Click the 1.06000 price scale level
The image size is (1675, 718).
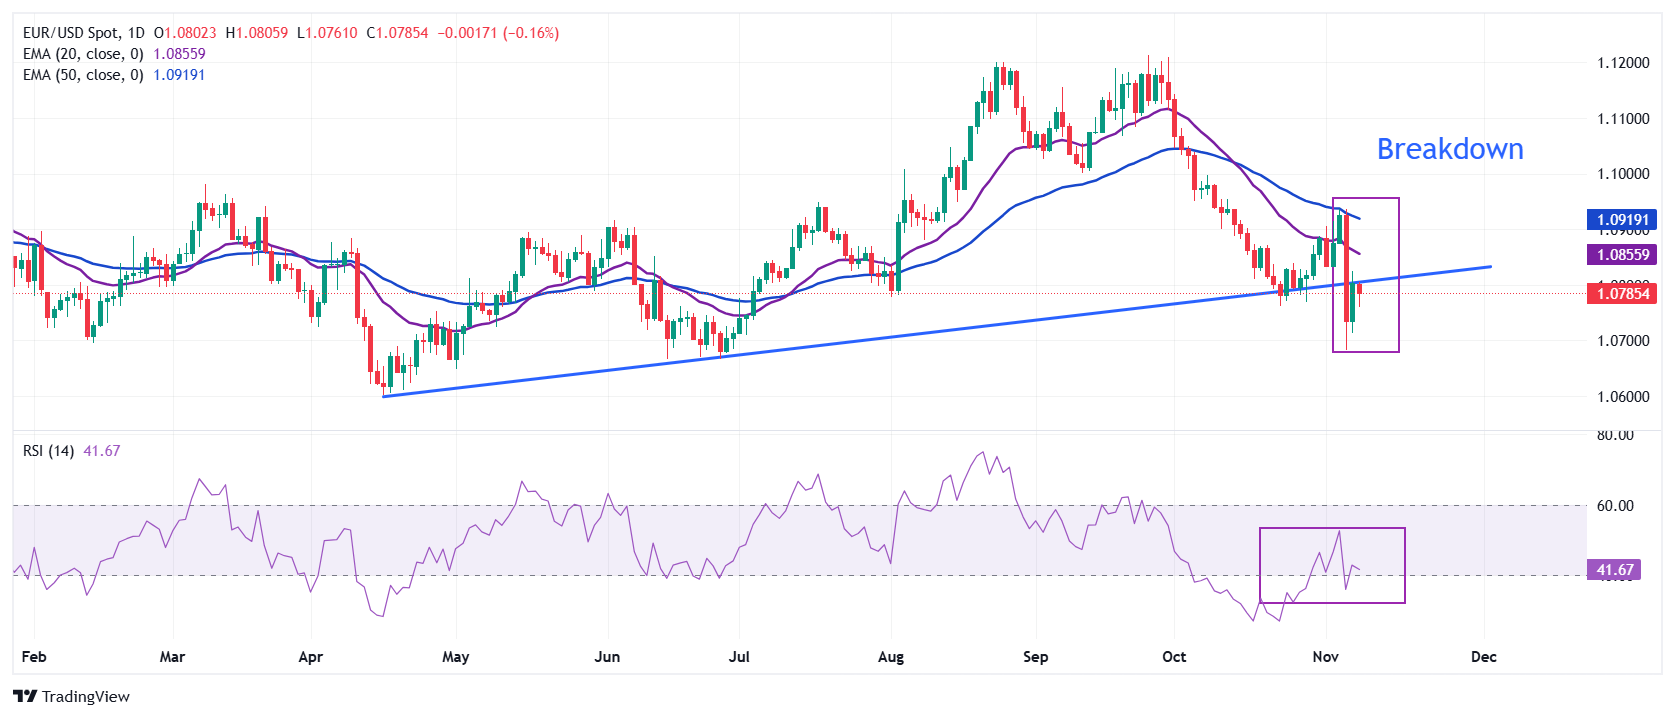click(1622, 397)
